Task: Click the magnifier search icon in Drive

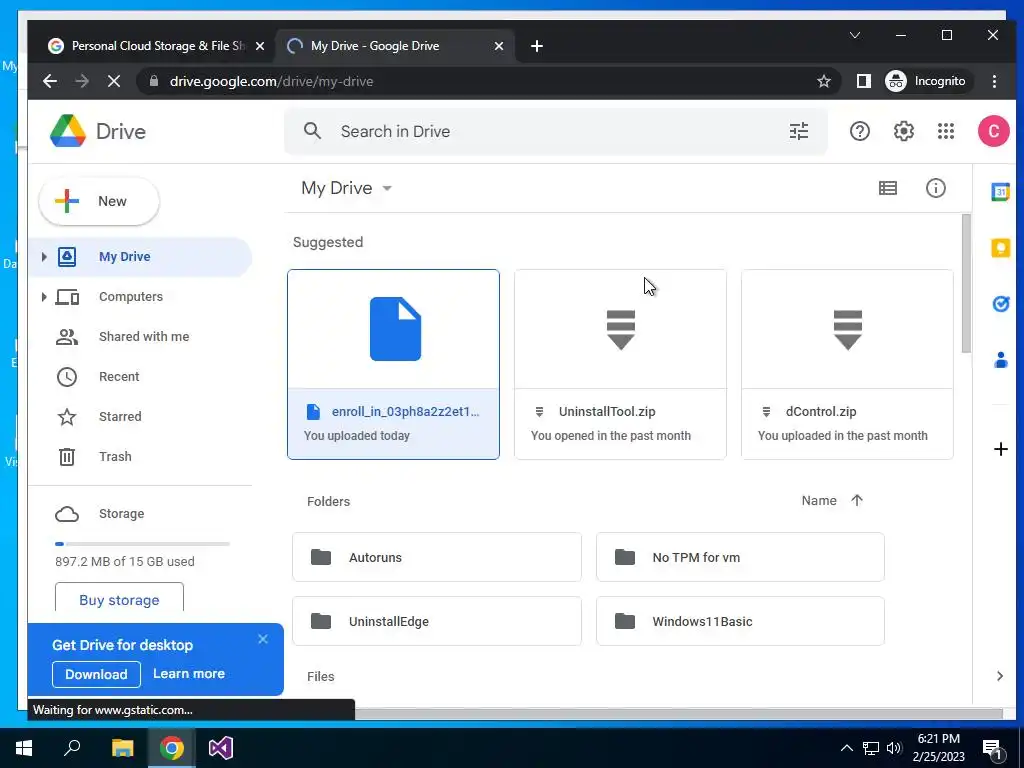Action: [x=312, y=131]
